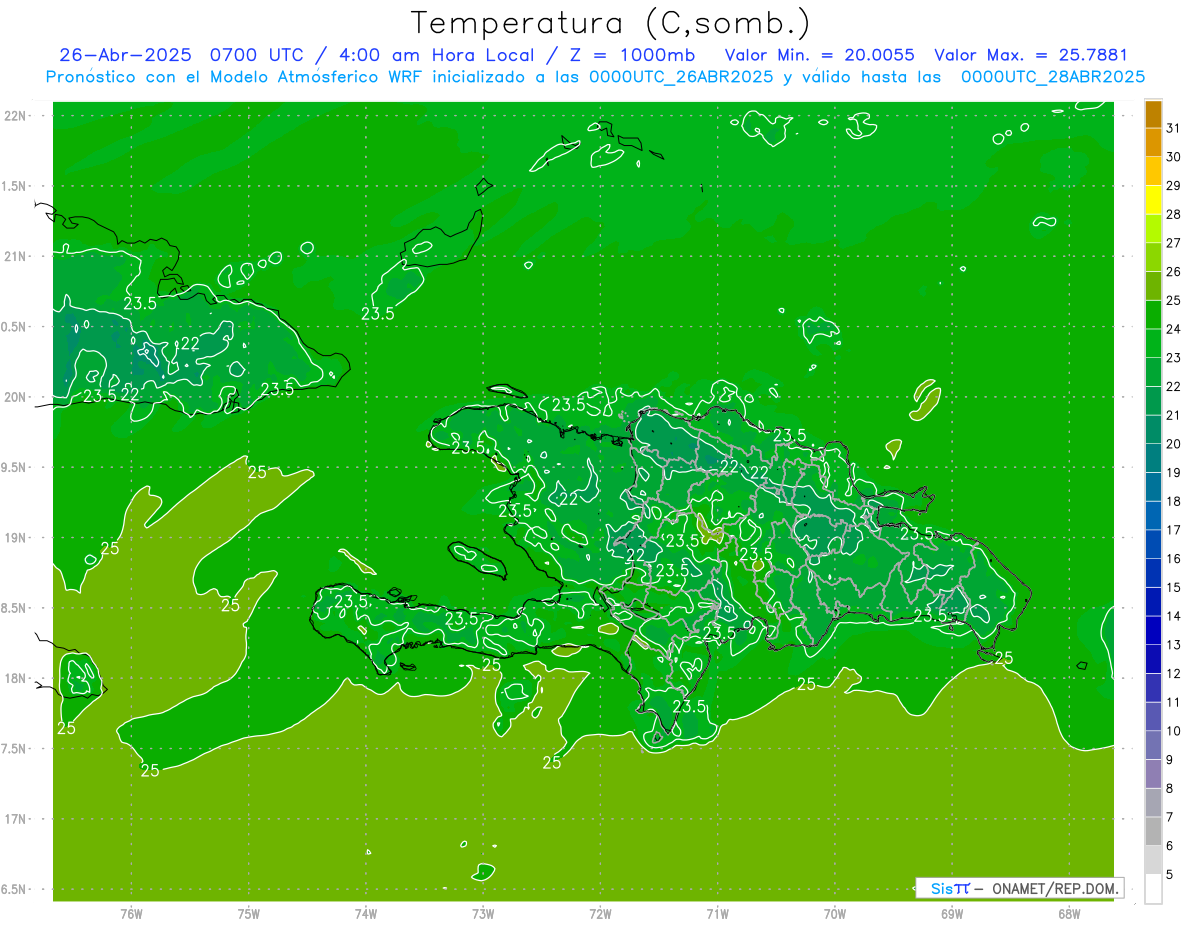
Task: Click the 'ONAMET/REP.DOM.' credit label
Action: (x=1054, y=888)
